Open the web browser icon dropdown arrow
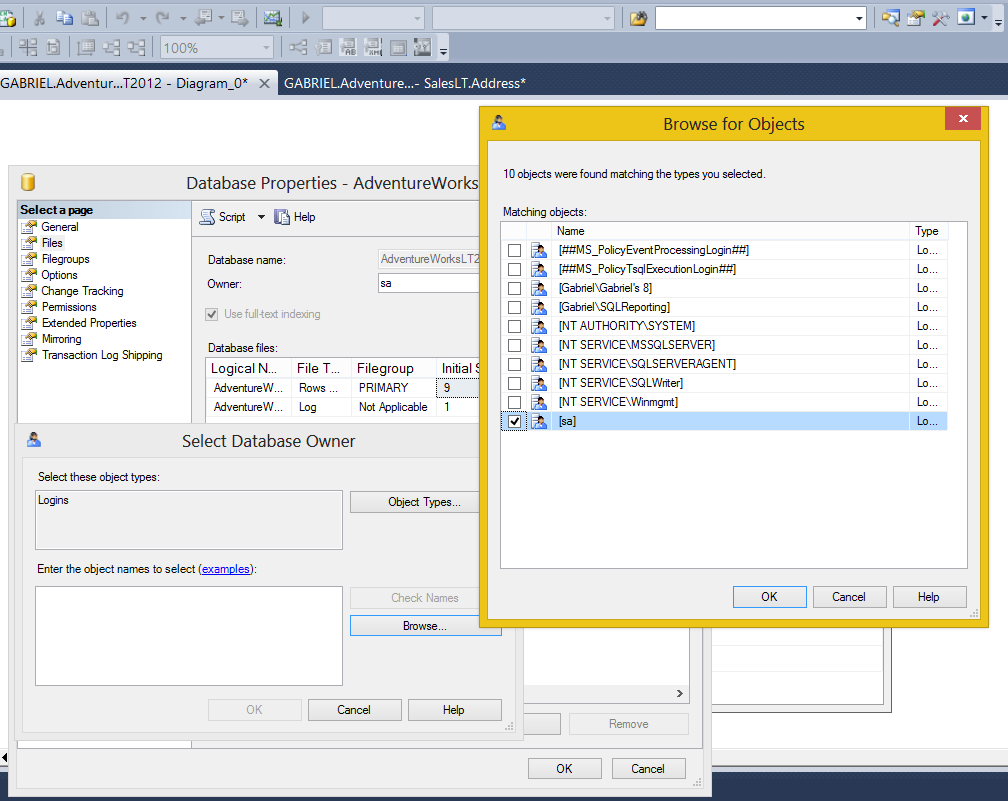This screenshot has height=801, width=1008. 984,18
